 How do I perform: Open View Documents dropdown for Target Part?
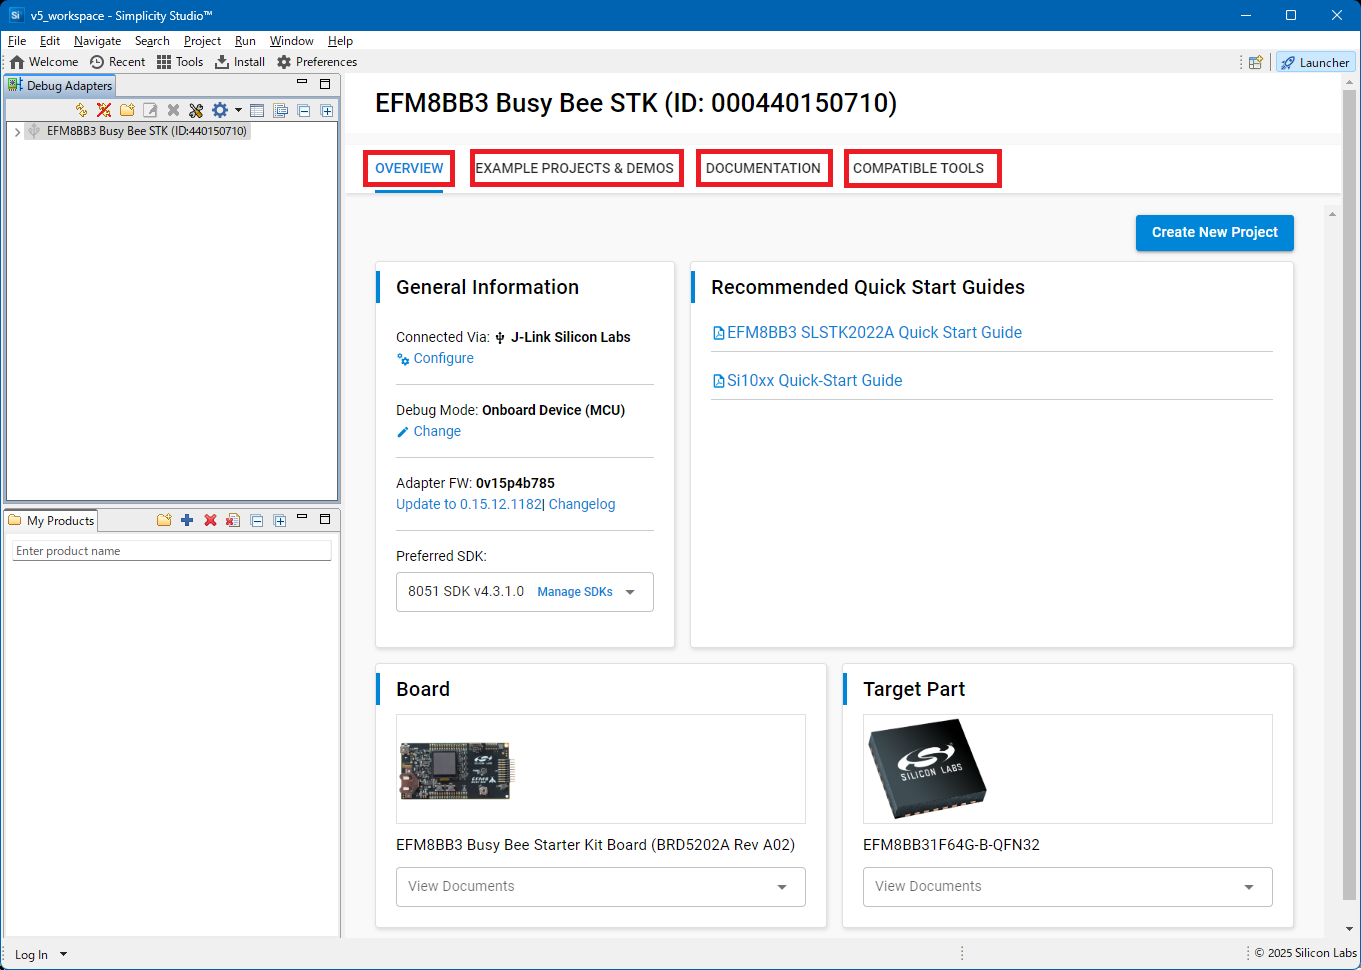pos(1248,887)
